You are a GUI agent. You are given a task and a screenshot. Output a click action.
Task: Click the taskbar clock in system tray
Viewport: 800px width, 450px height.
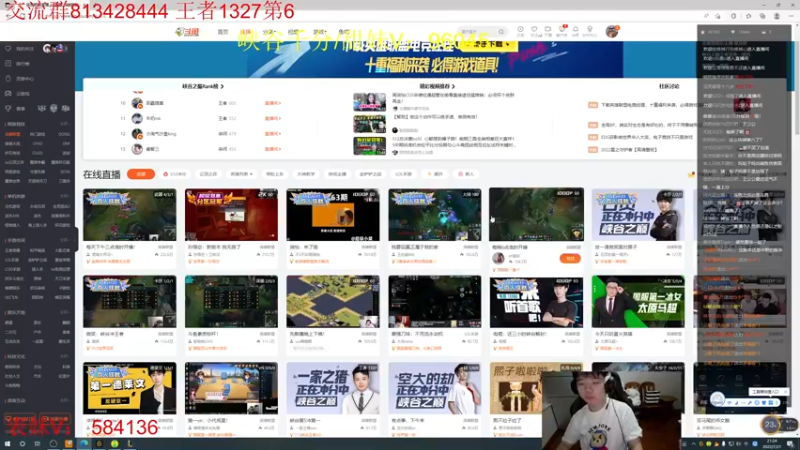tap(772, 444)
